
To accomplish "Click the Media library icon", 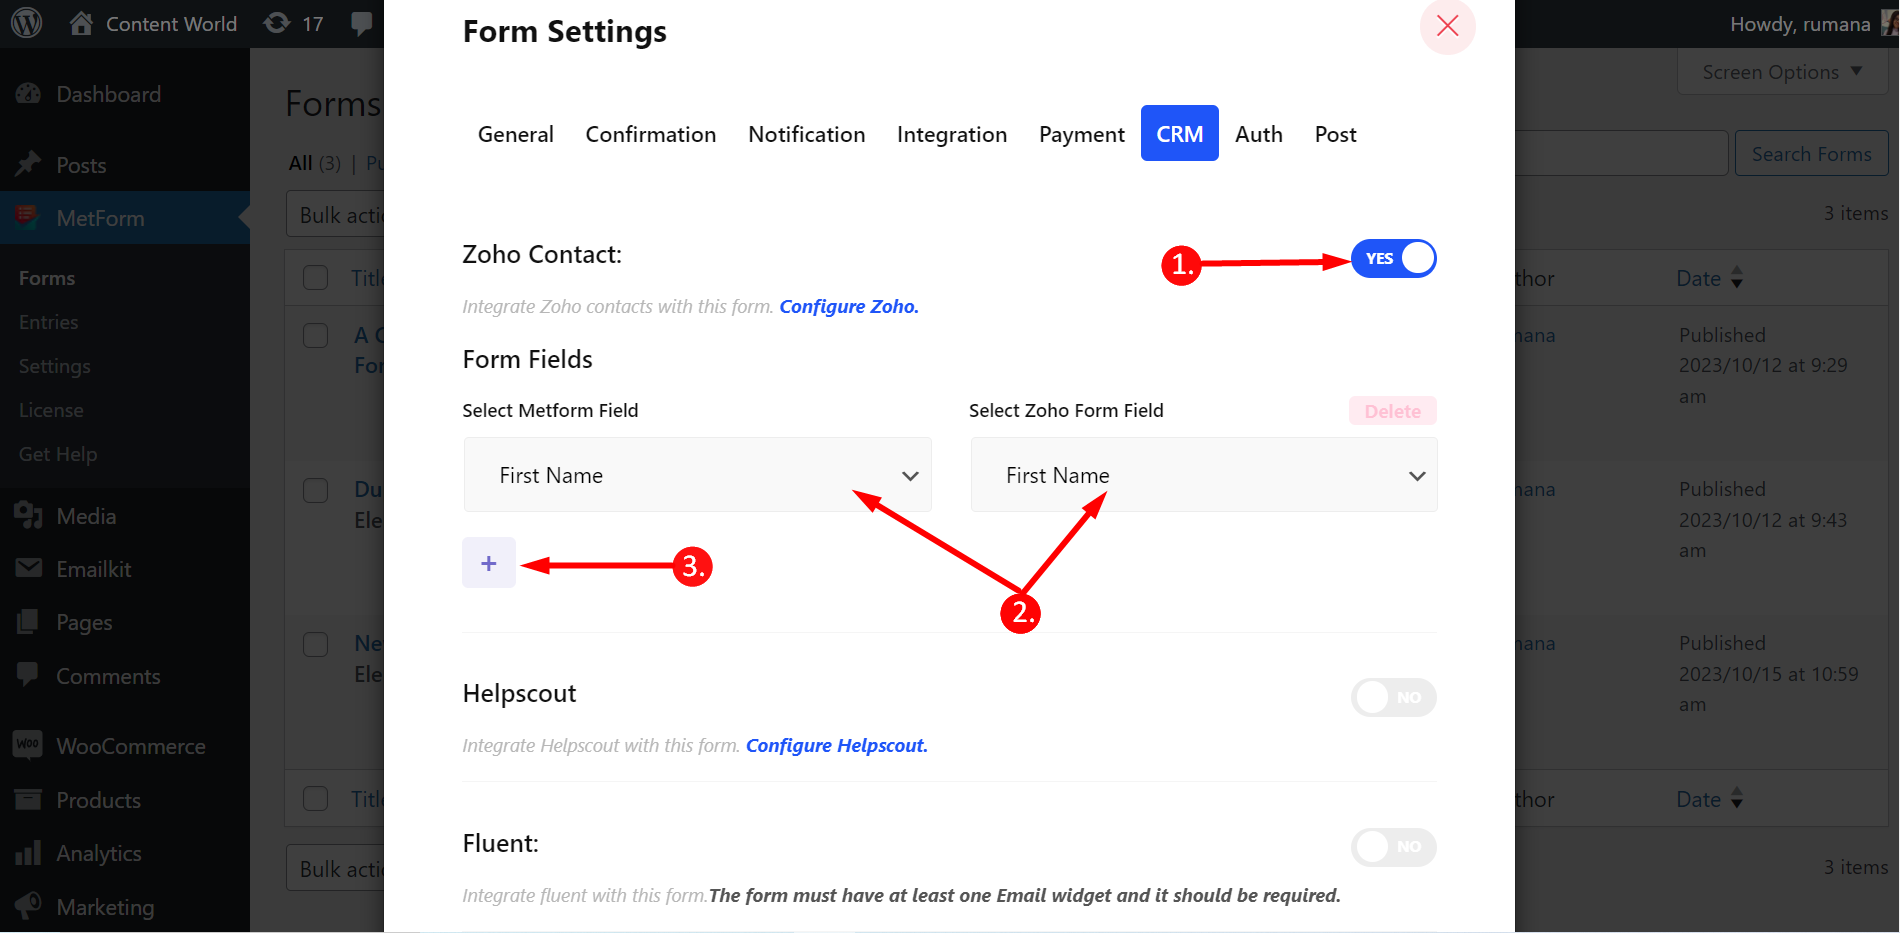I will (28, 516).
